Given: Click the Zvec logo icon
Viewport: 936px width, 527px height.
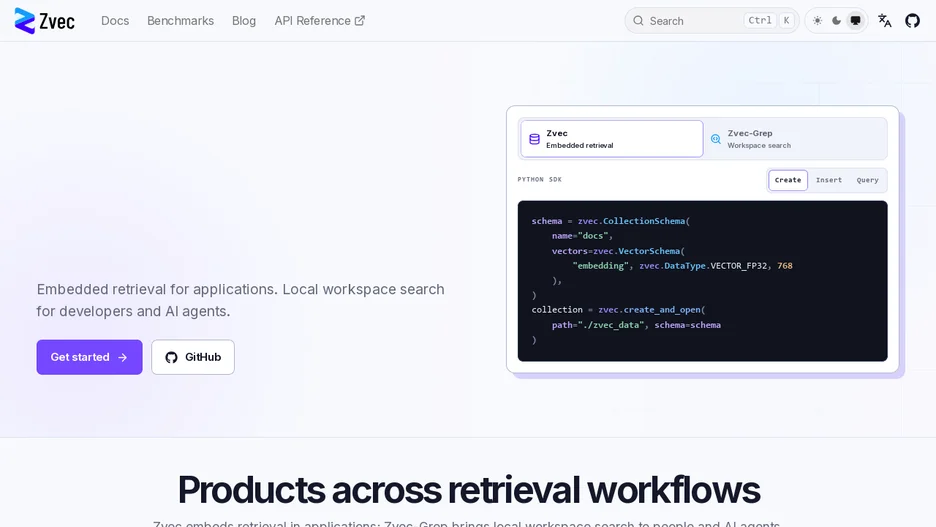Looking at the screenshot, I should (24, 21).
